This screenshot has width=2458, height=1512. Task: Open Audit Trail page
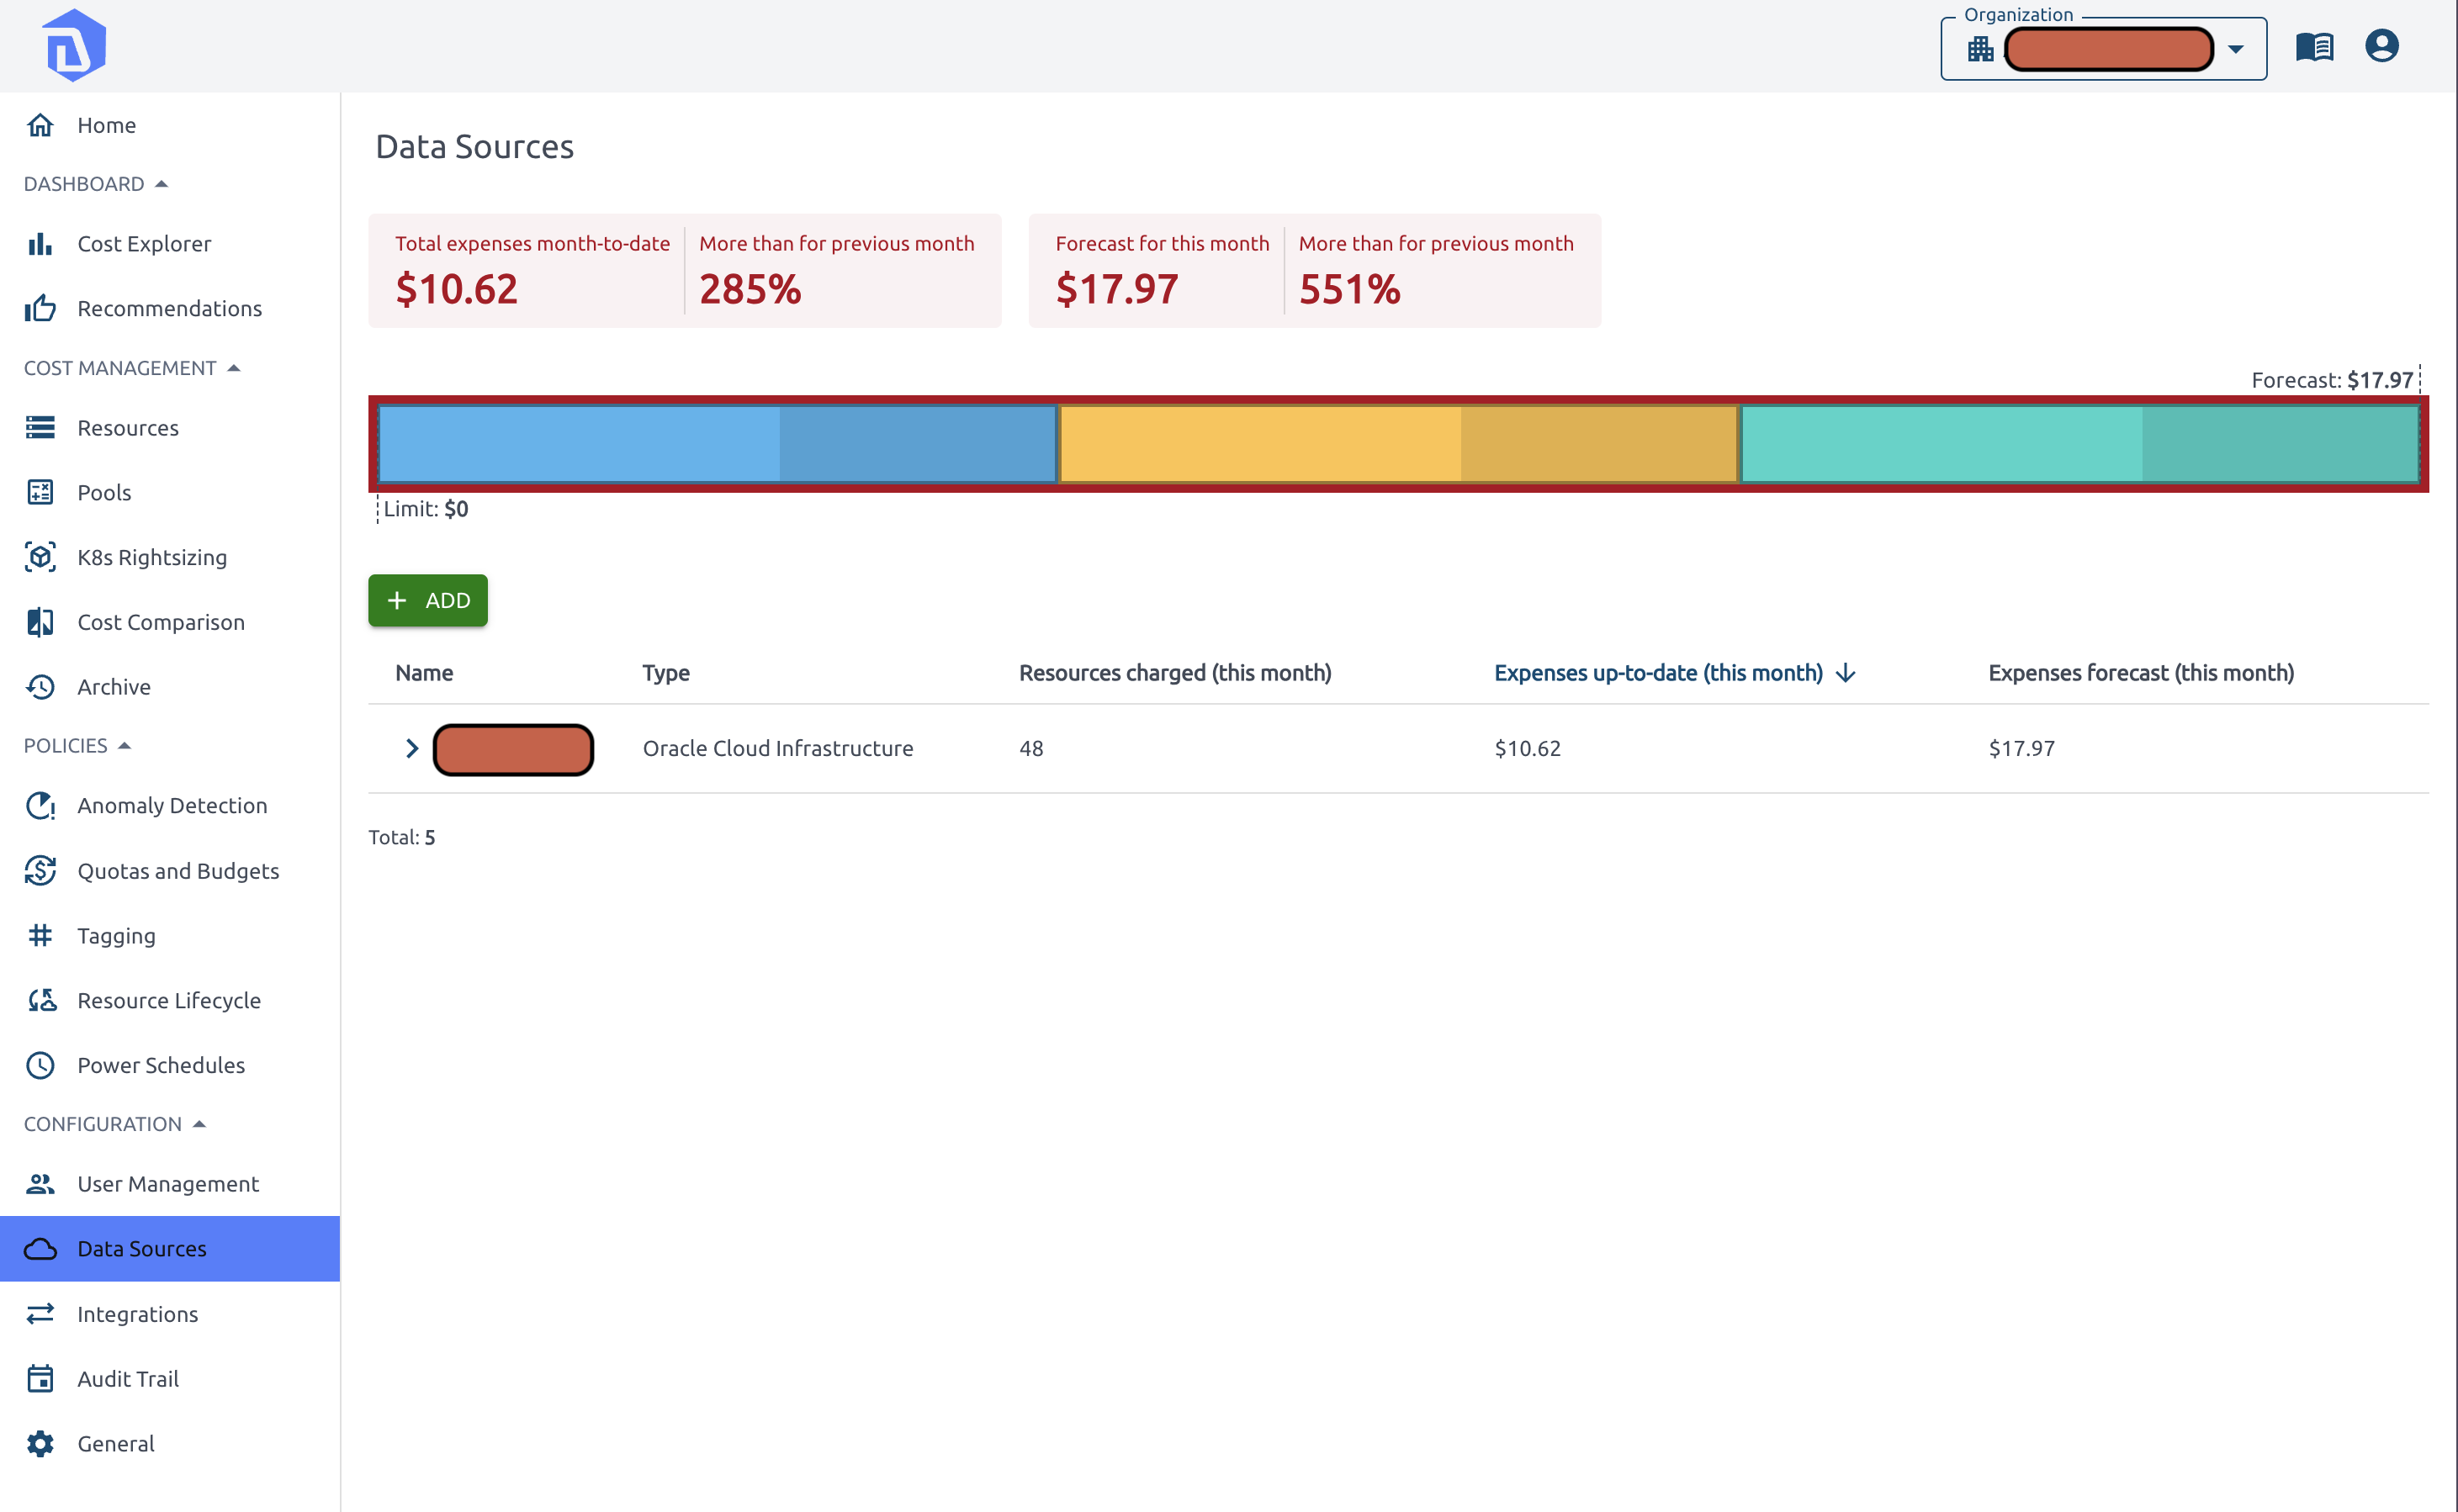click(170, 1379)
